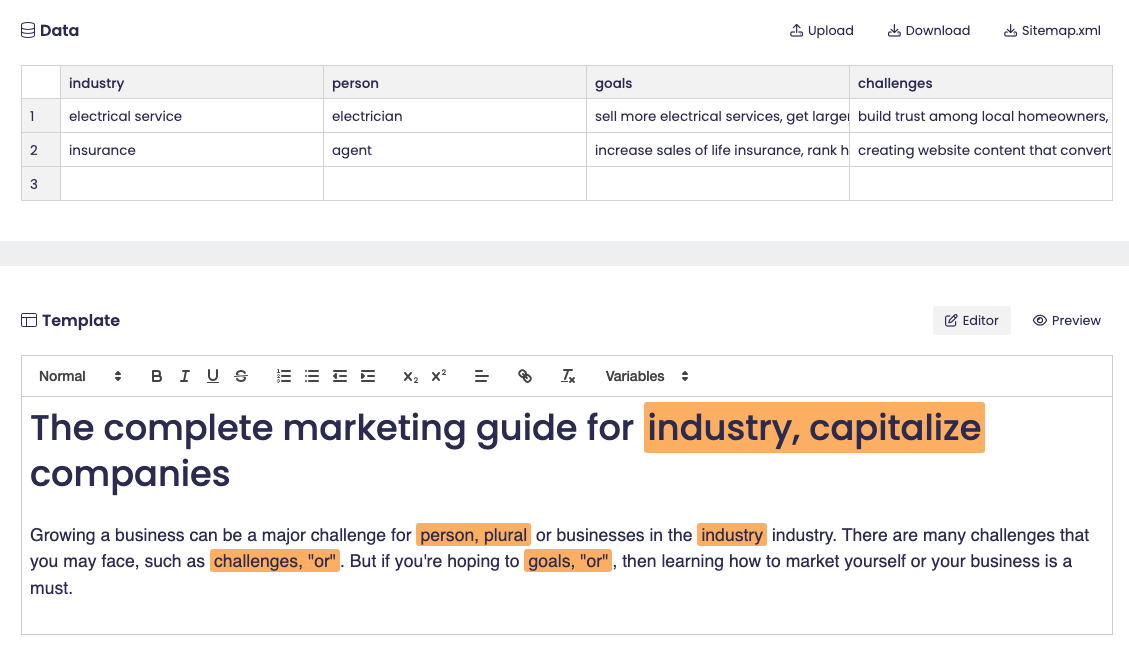
Task: Download the Sitemap.xml file
Action: coord(1052,30)
